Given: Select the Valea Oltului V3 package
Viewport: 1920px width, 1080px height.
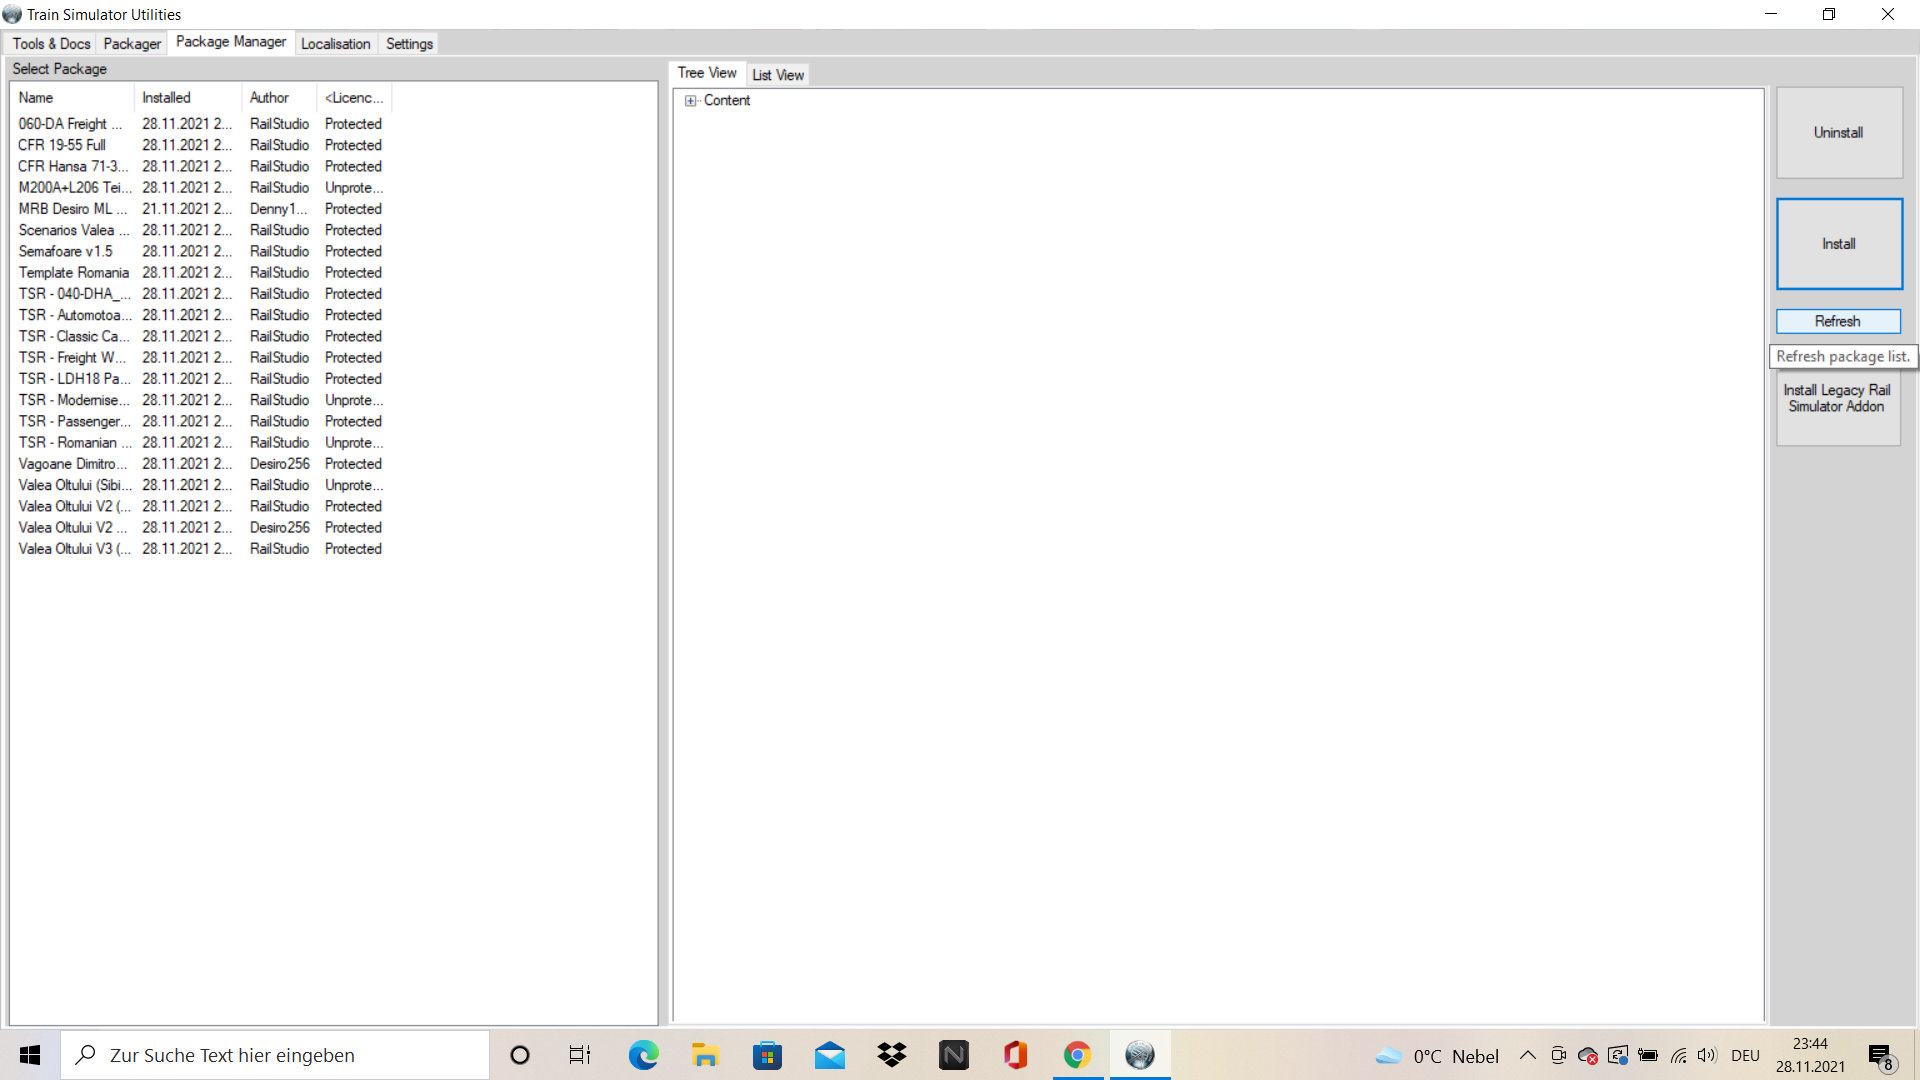Looking at the screenshot, I should (200, 549).
